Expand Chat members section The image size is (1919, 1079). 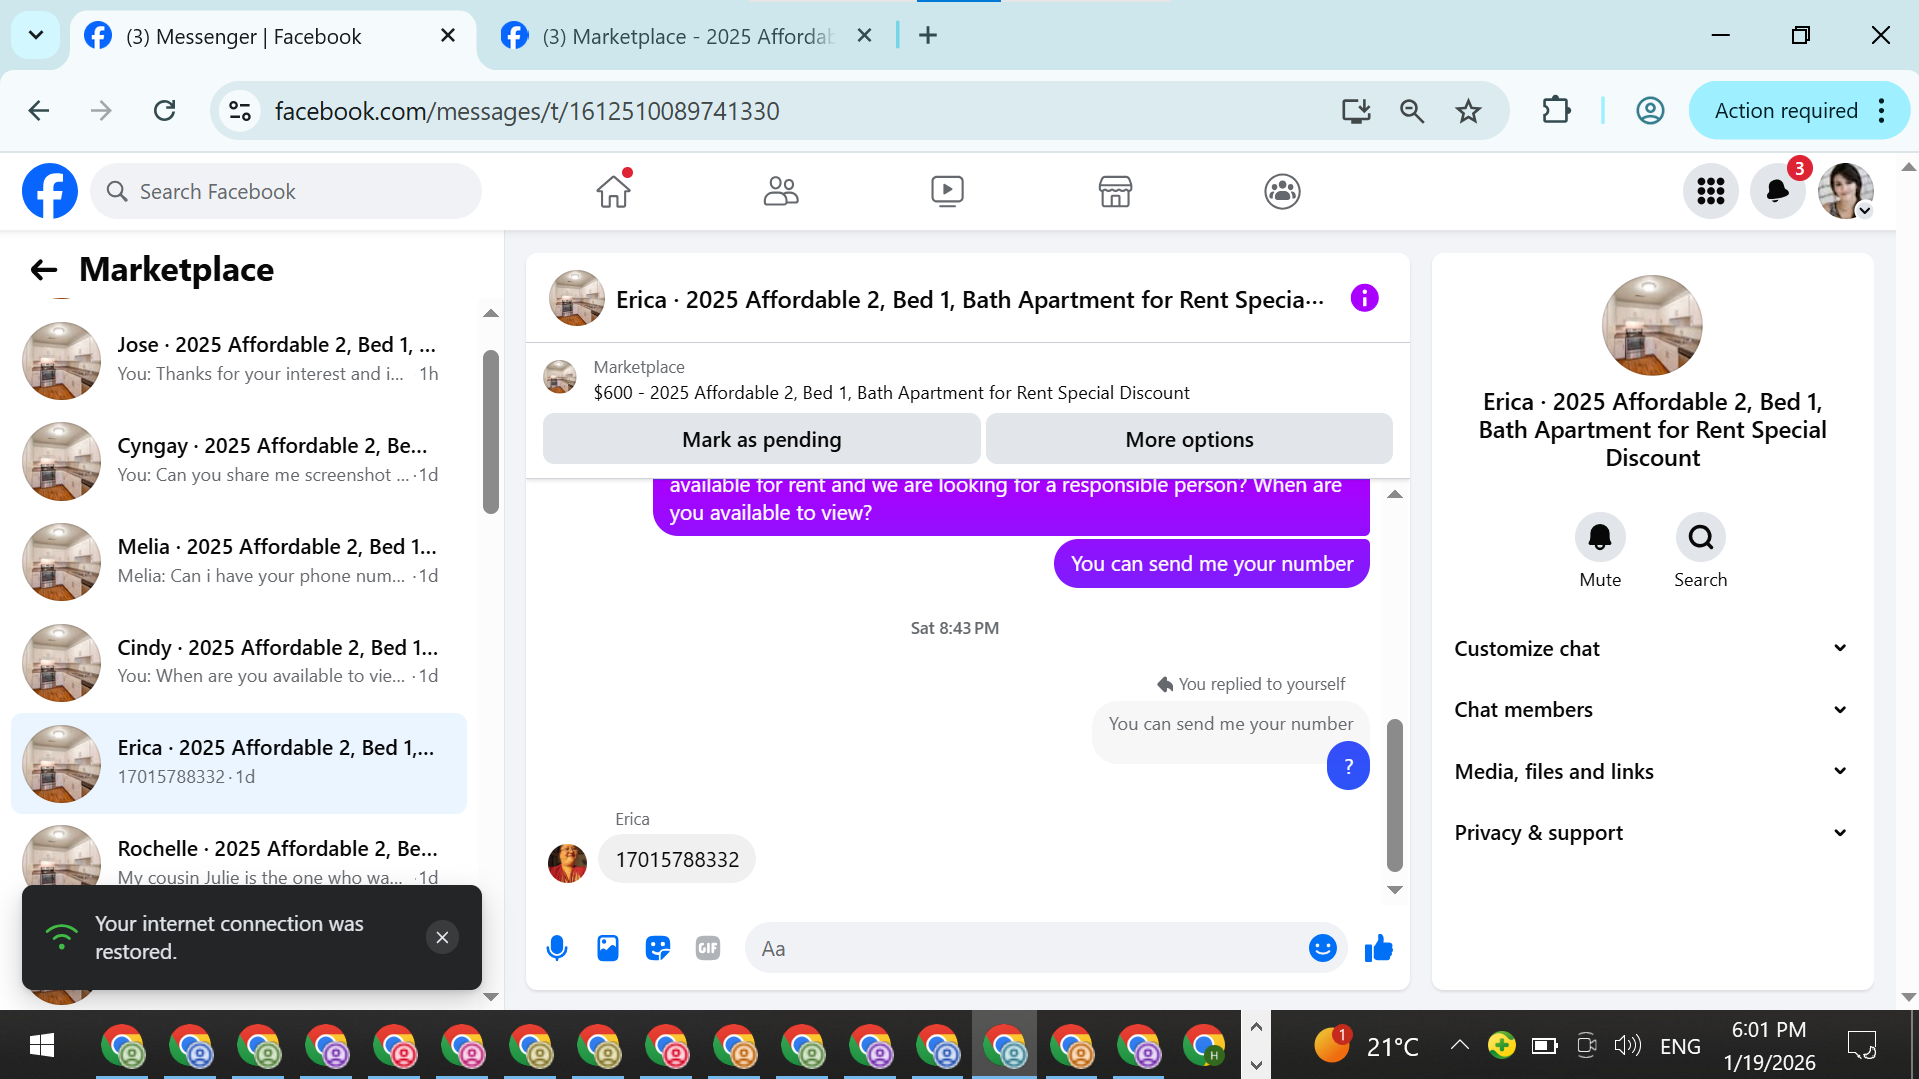1652,710
